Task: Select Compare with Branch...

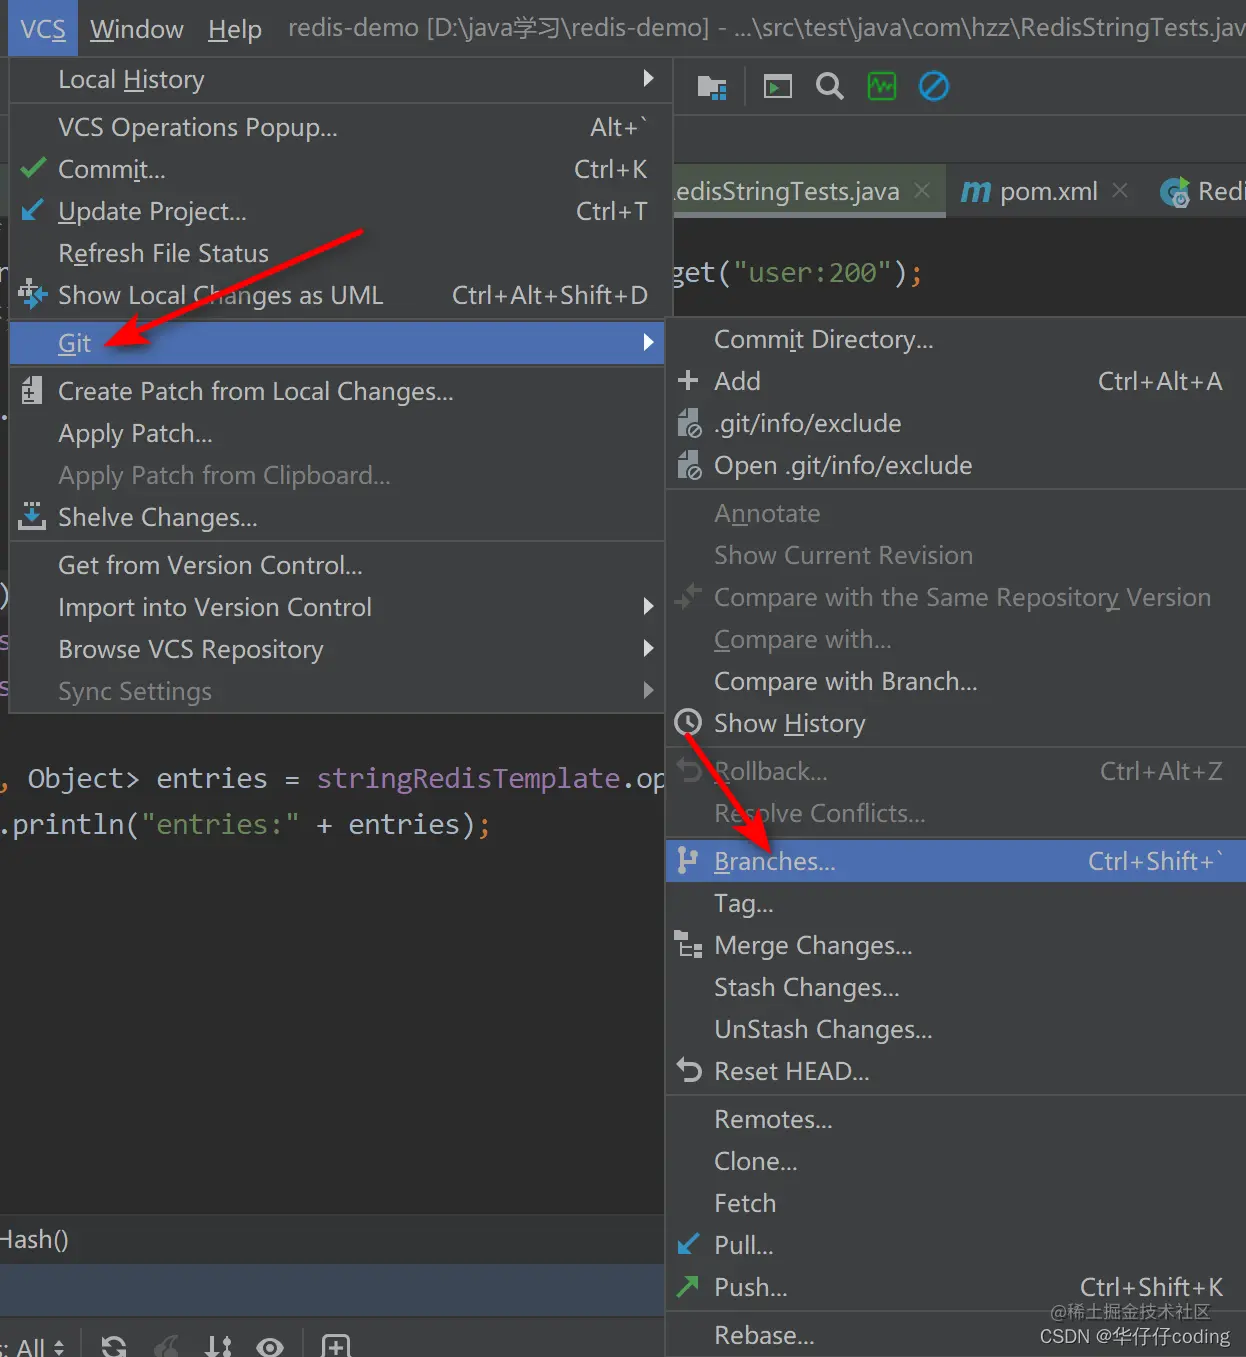Action: (x=956, y=681)
